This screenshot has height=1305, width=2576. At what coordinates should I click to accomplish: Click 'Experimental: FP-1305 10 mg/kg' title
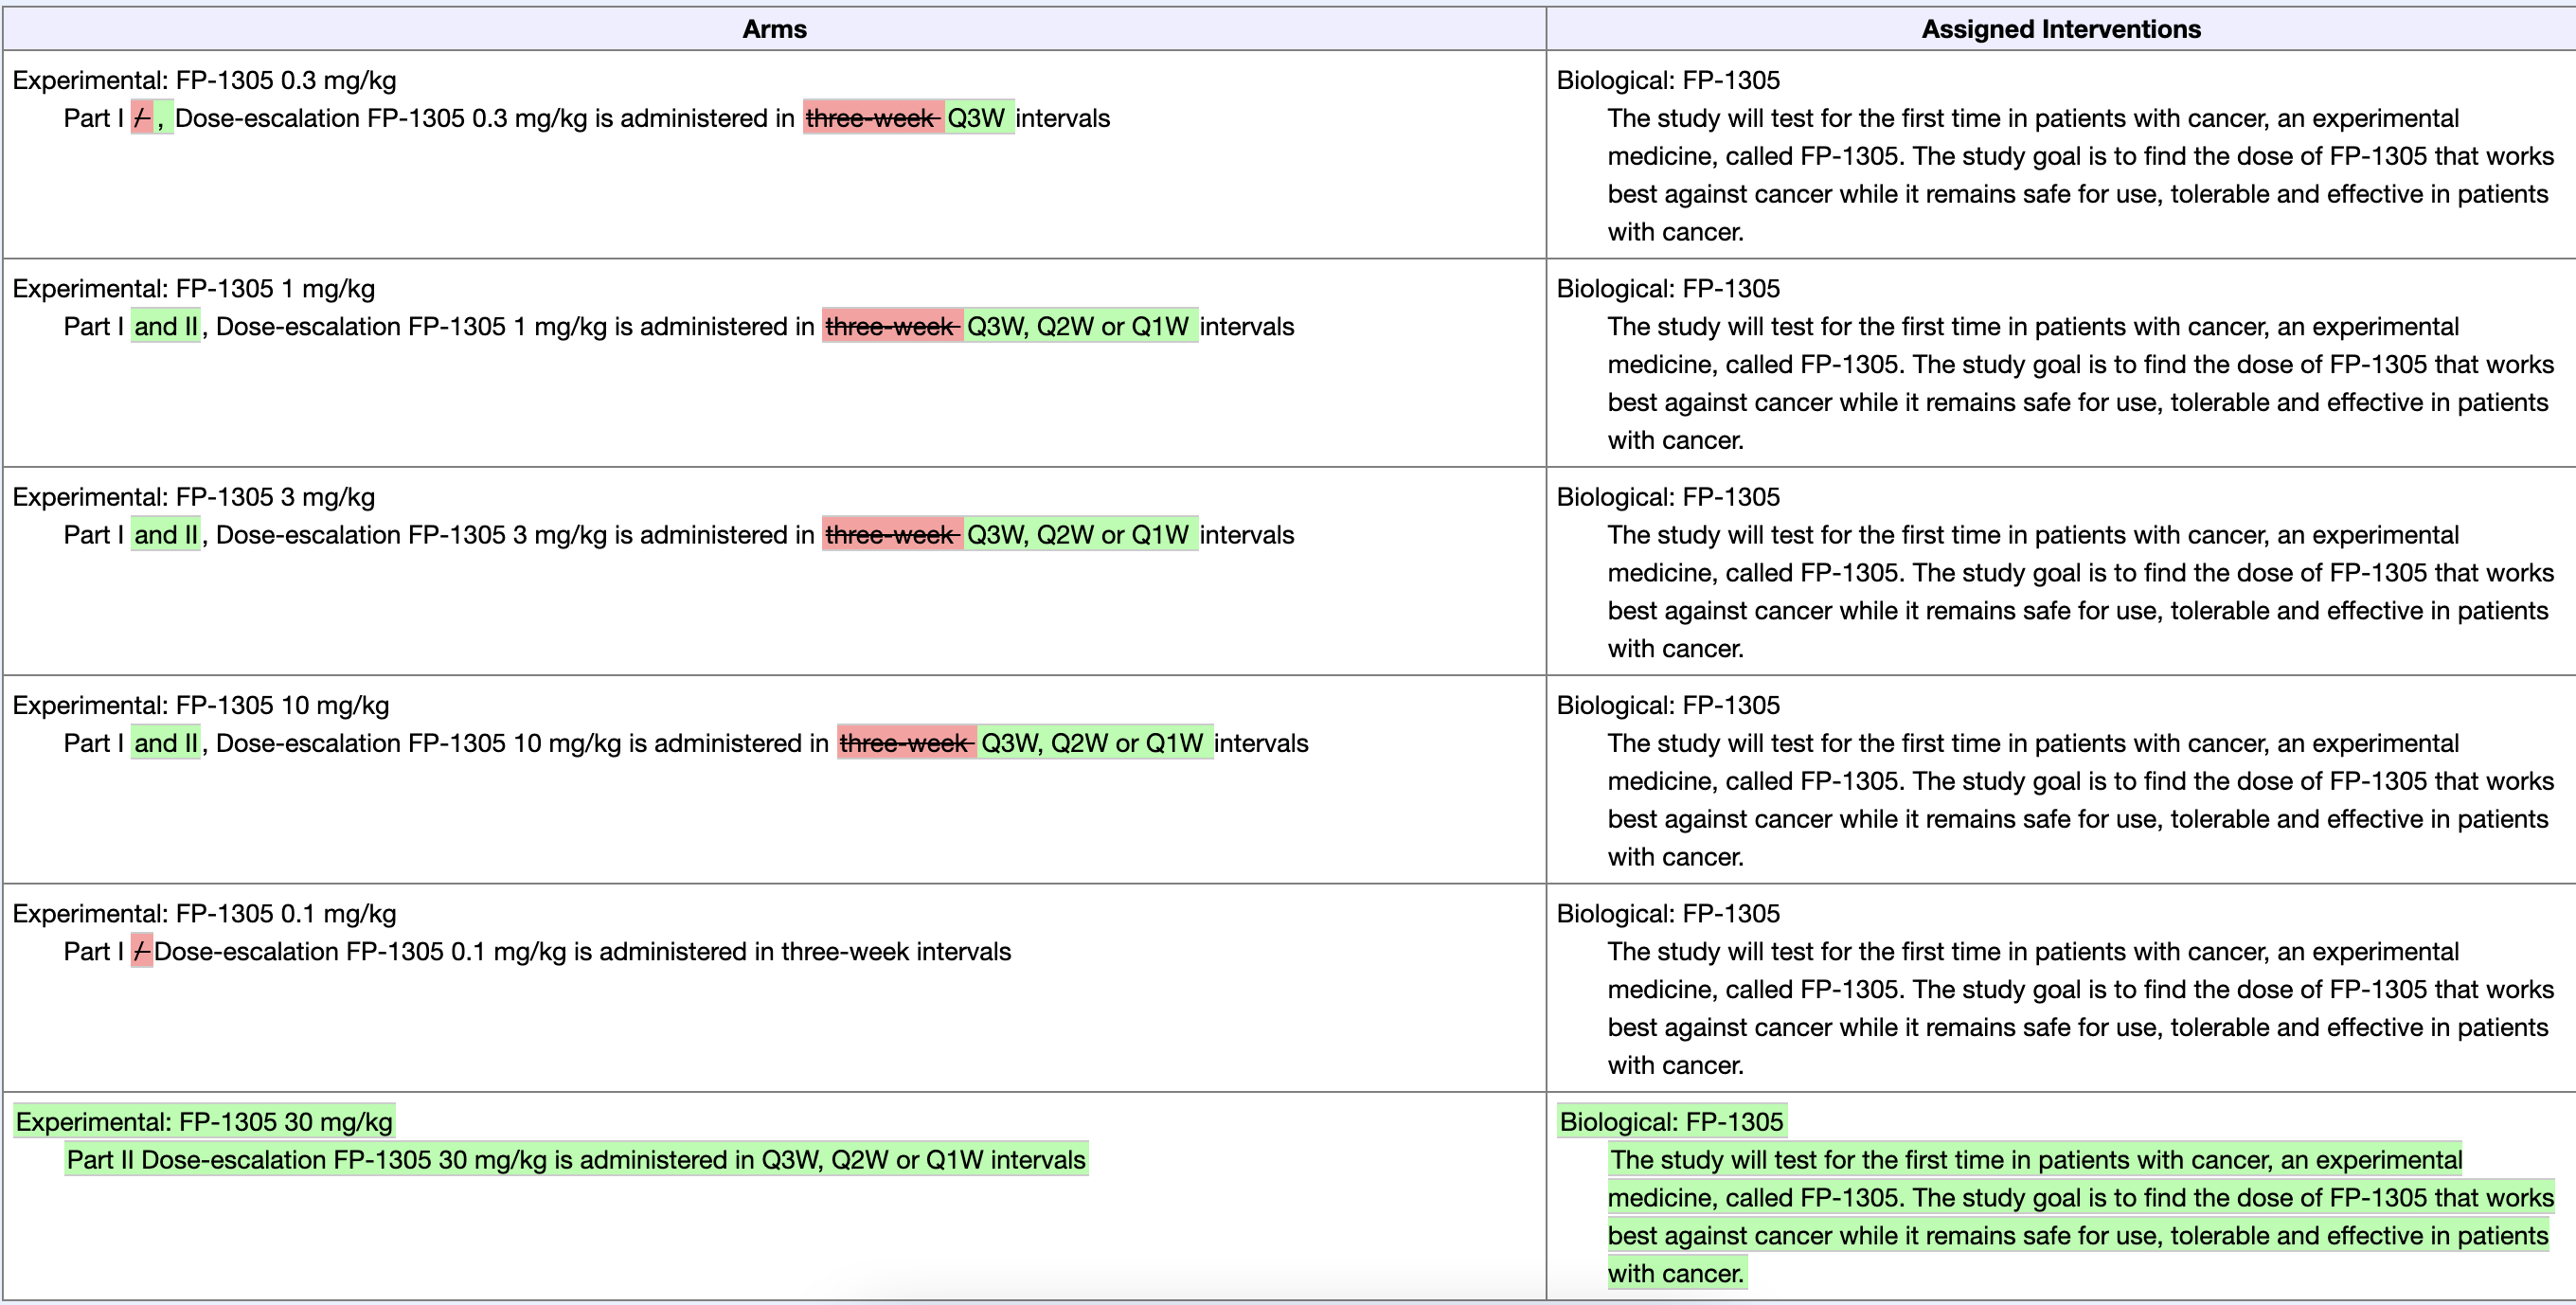pyautogui.click(x=201, y=705)
